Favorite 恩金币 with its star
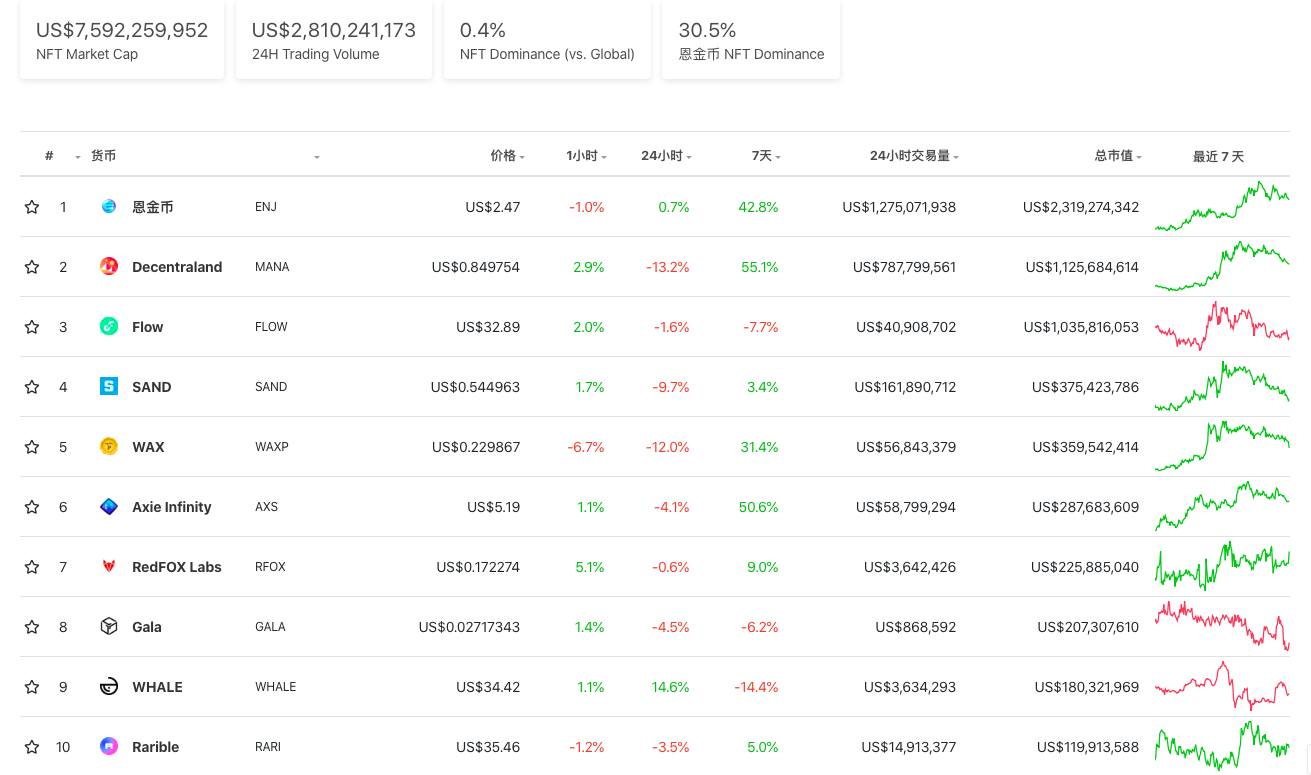The height and width of the screenshot is (775, 1311). (x=32, y=207)
